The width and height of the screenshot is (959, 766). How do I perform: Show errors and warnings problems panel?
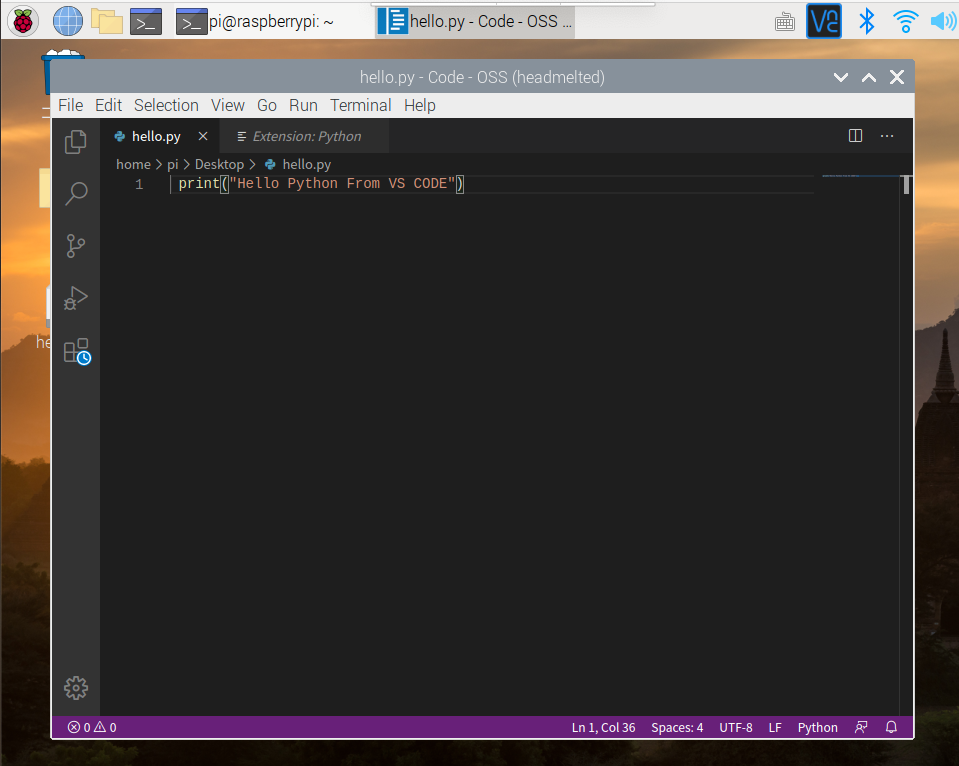(92, 727)
